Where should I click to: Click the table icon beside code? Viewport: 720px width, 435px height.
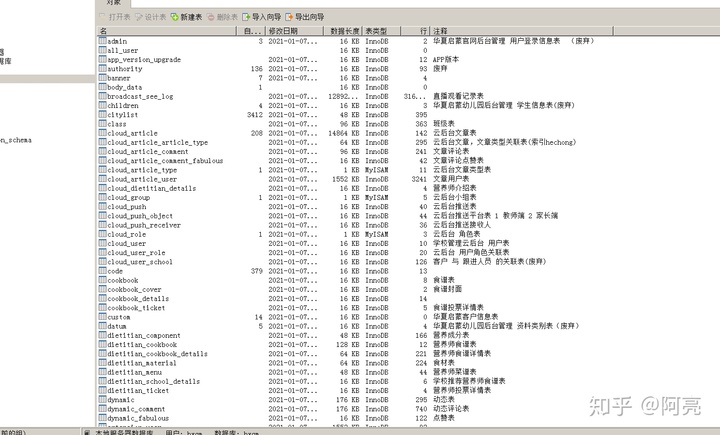point(102,270)
